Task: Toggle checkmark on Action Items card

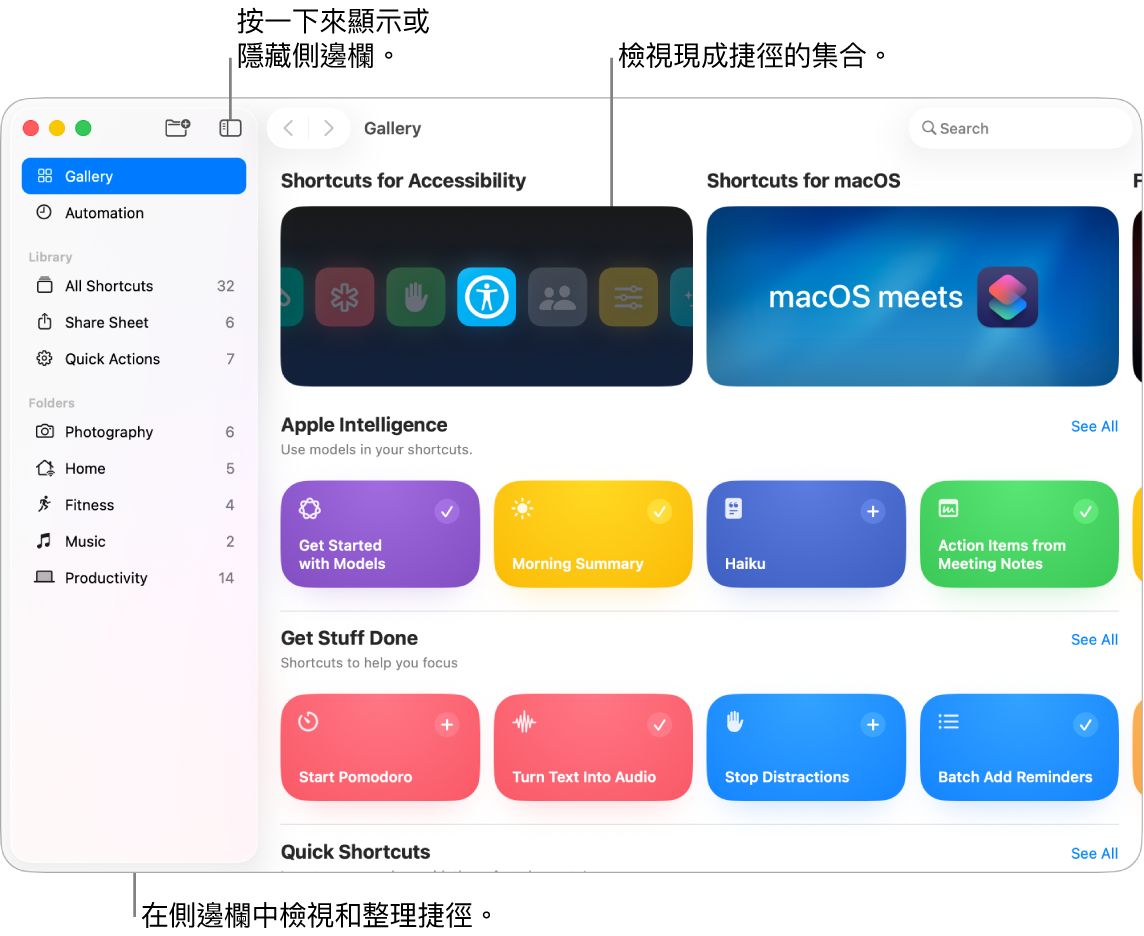Action: coord(1086,511)
